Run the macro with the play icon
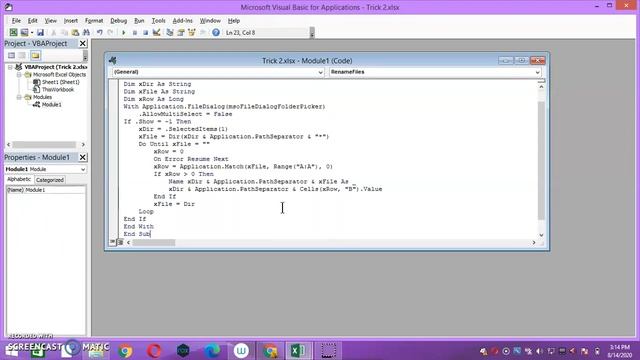 123,32
